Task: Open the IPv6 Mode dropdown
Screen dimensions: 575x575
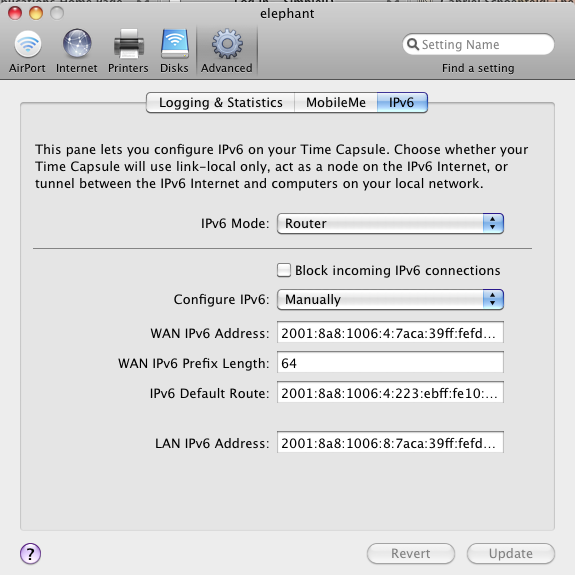Action: [x=390, y=223]
